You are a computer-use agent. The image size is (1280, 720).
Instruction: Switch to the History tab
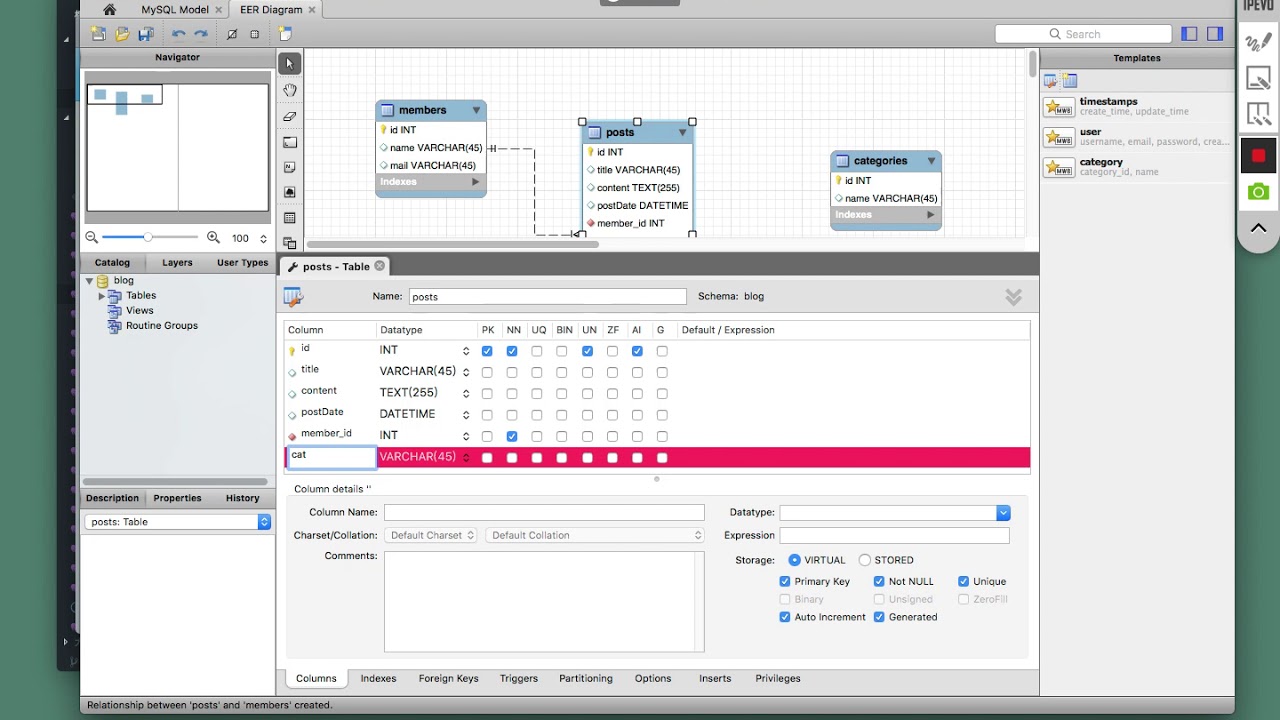tap(242, 498)
